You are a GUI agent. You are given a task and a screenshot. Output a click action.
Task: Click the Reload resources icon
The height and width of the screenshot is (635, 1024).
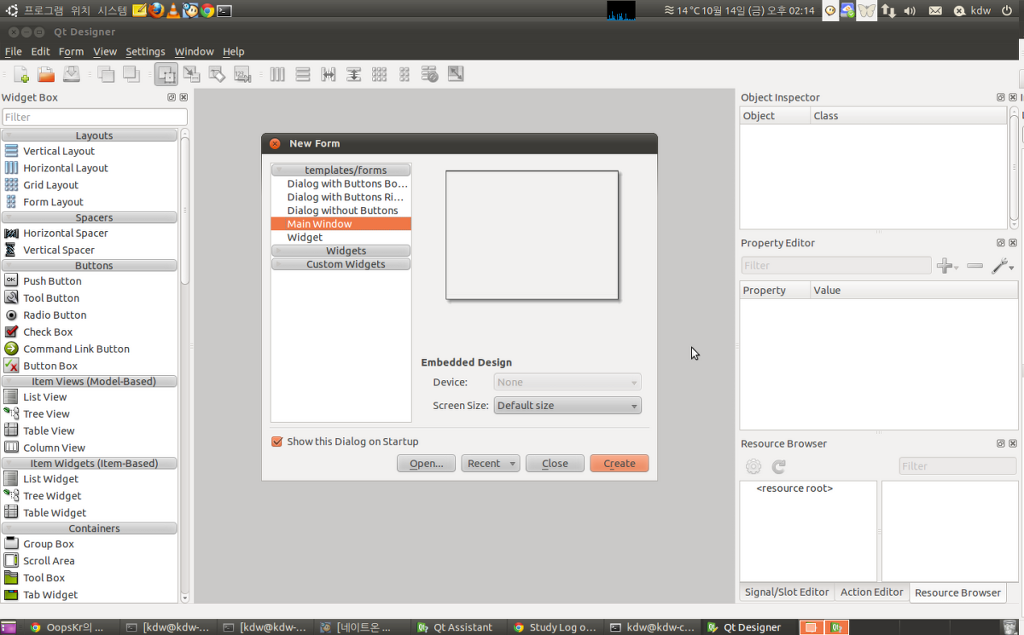click(x=778, y=466)
